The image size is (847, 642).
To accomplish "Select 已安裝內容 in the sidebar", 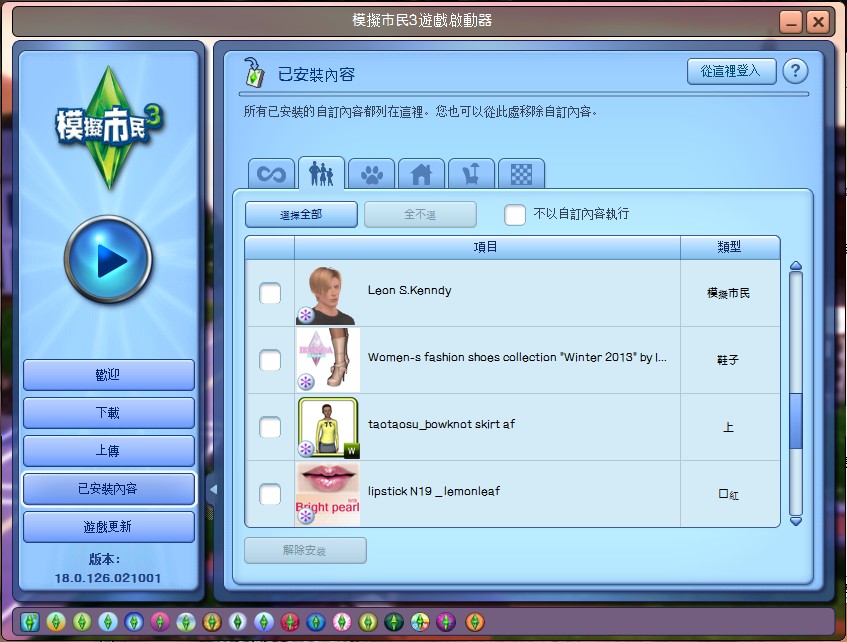I will (109, 489).
